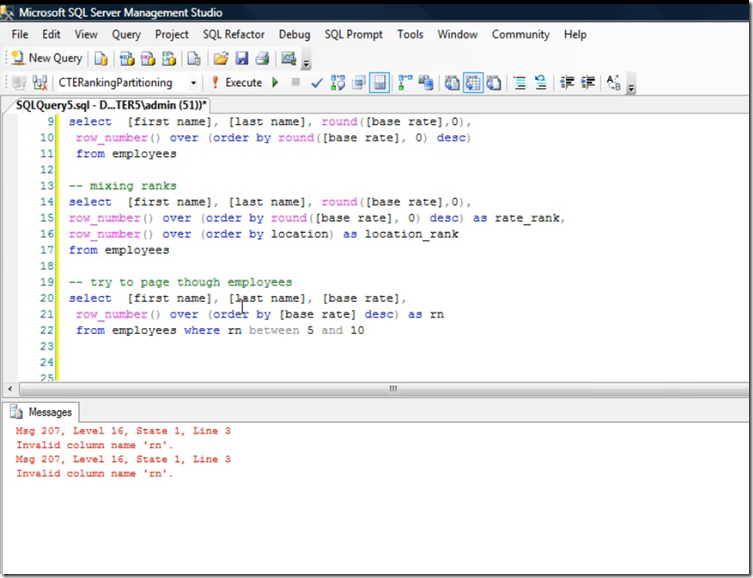Click the '-- try to page though employees' comment
This screenshot has height=578, width=753.
180,282
